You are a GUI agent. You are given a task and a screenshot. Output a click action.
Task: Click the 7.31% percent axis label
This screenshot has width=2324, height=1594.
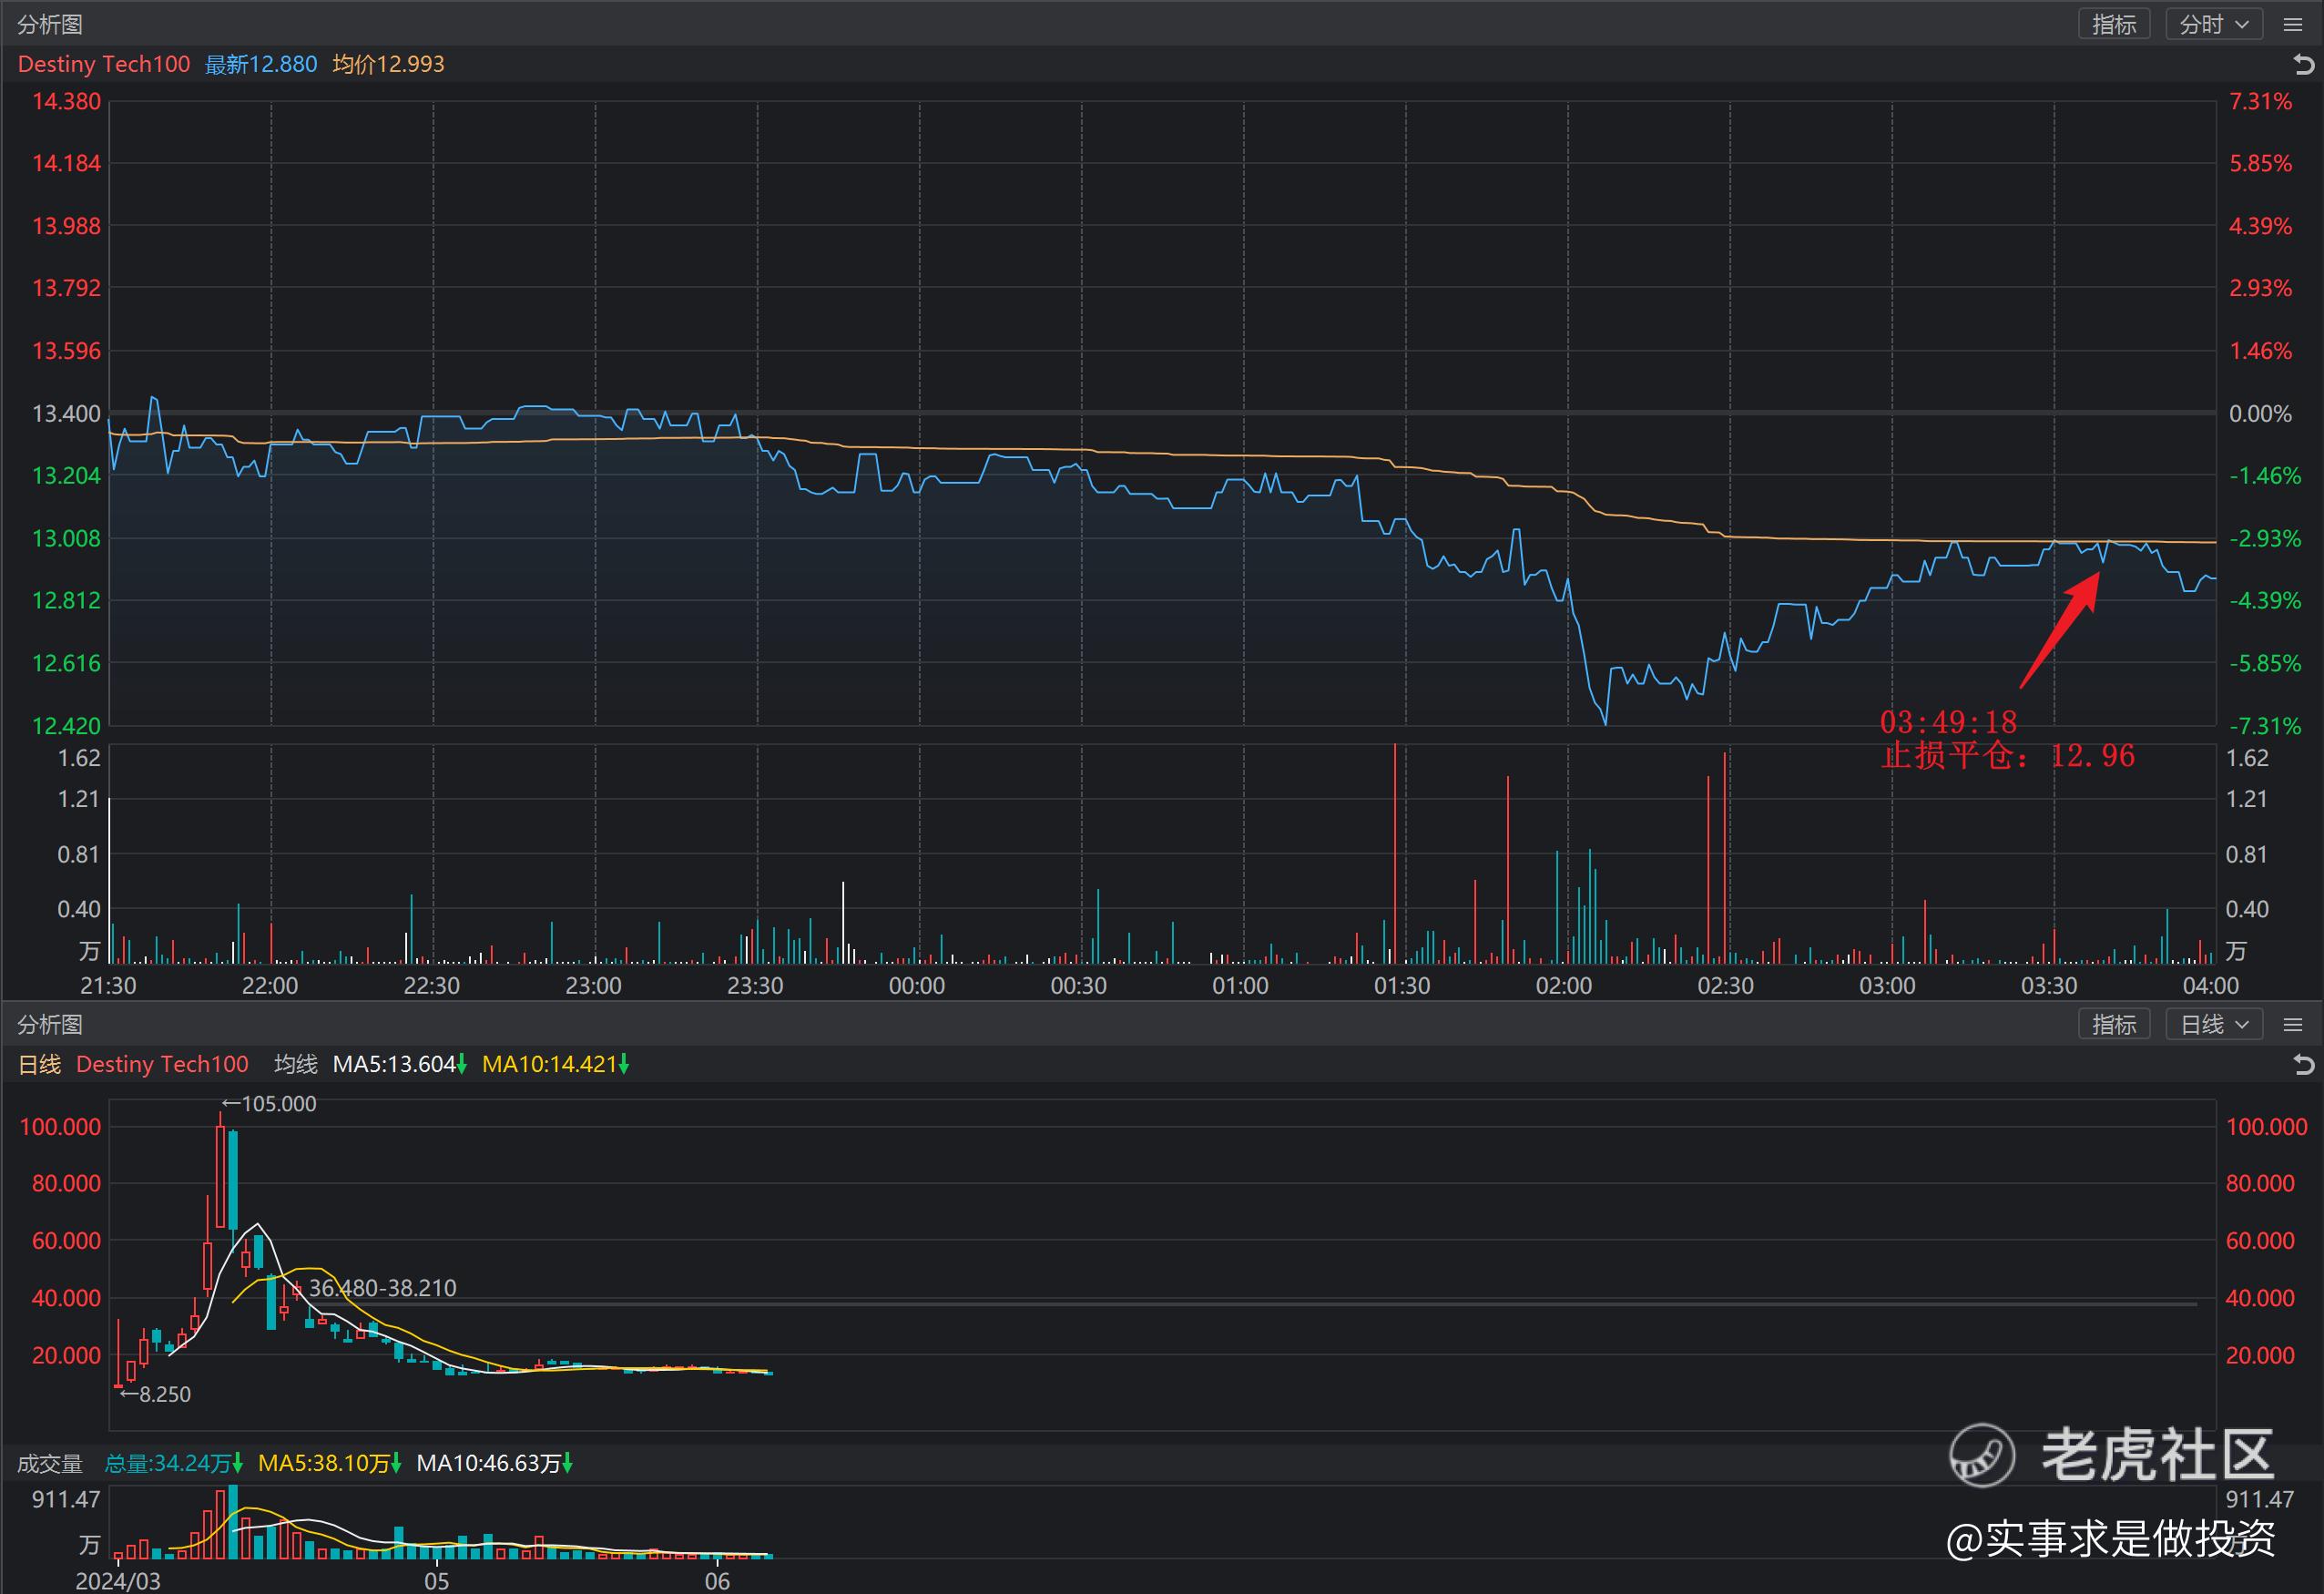(x=2260, y=101)
